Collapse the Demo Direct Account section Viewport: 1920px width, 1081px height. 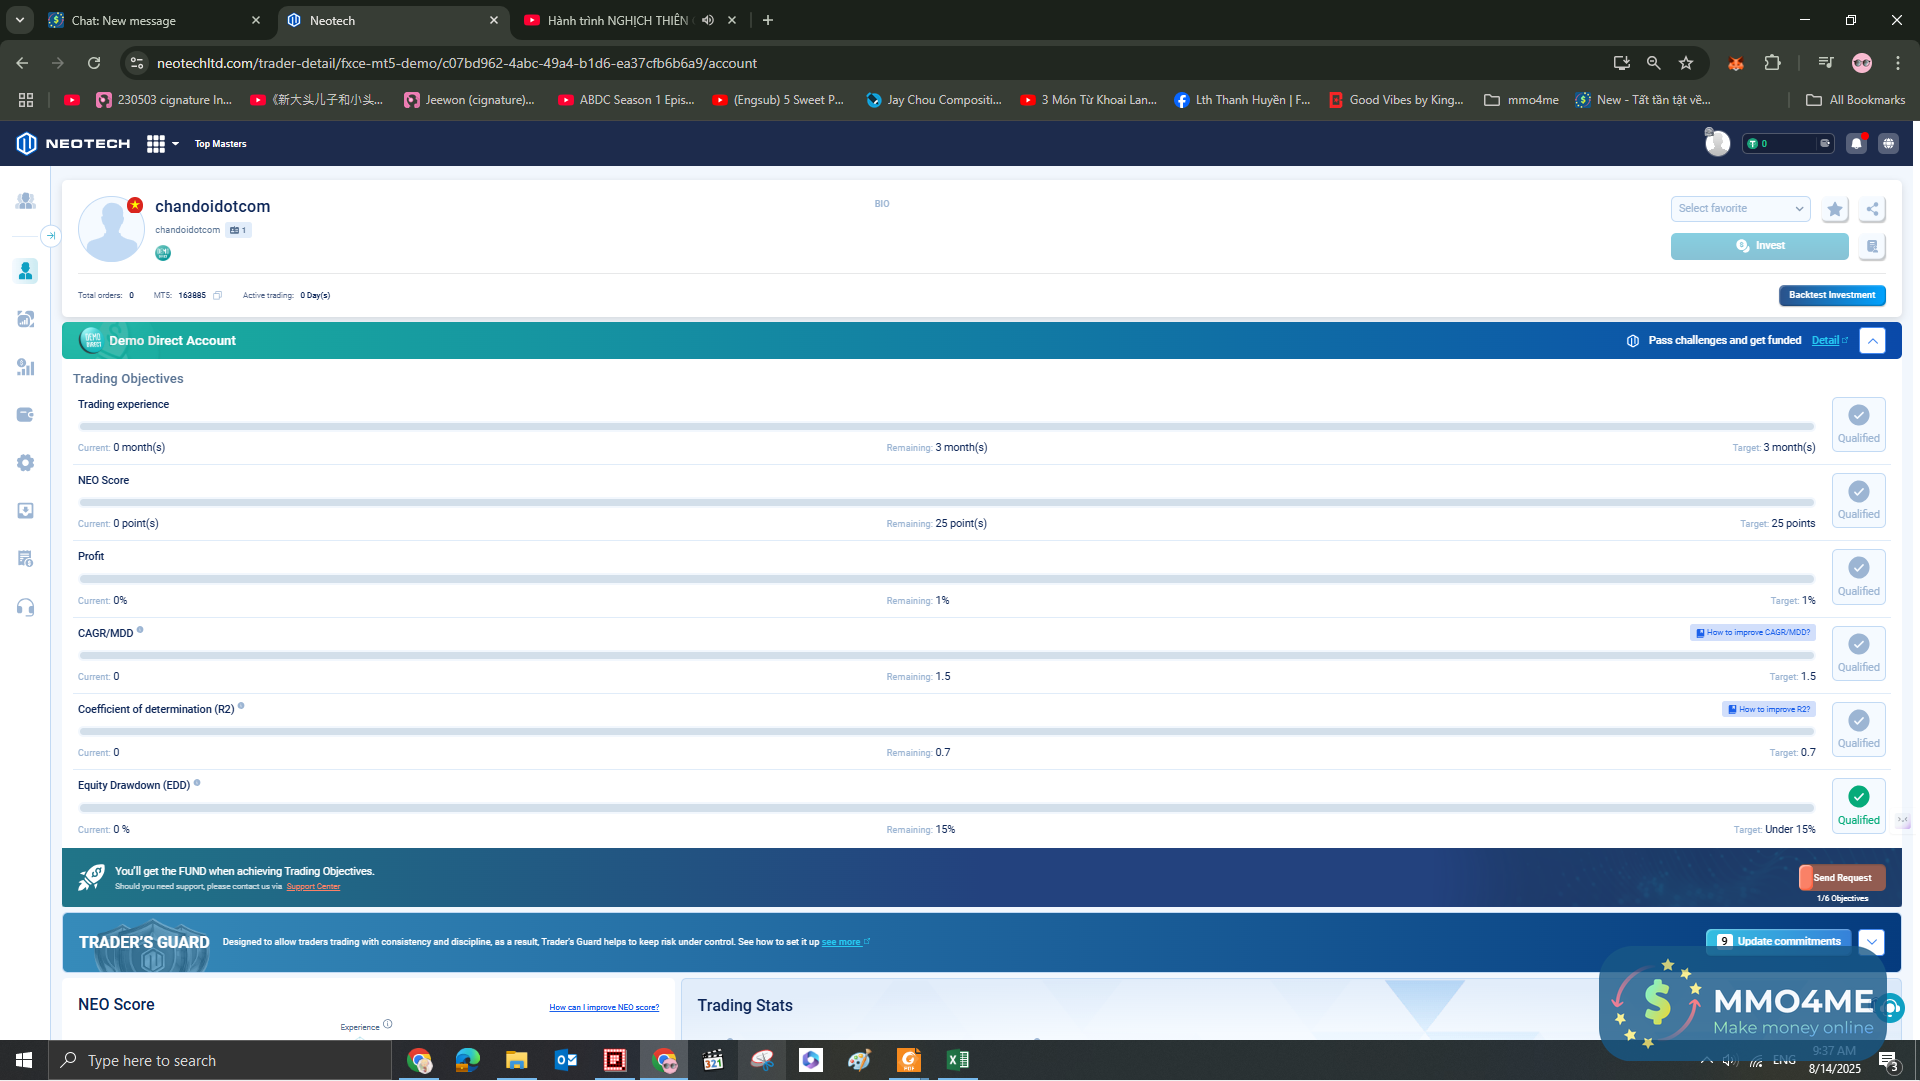click(1872, 341)
